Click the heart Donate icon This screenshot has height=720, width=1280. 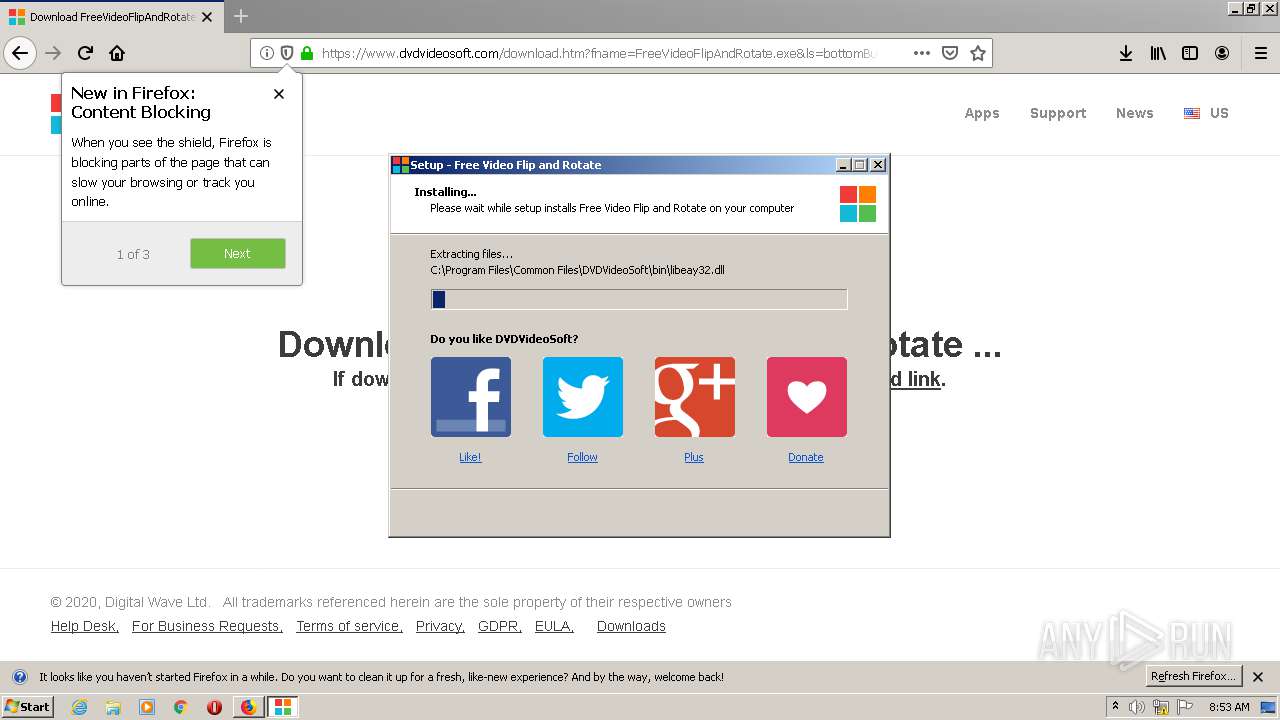(x=806, y=397)
